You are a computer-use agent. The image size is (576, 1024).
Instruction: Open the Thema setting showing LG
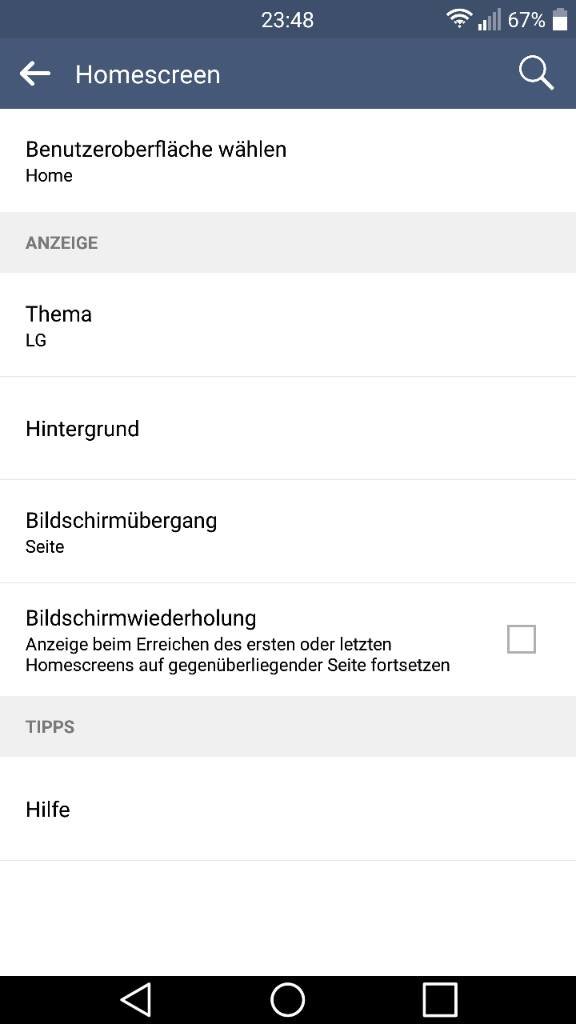(288, 325)
